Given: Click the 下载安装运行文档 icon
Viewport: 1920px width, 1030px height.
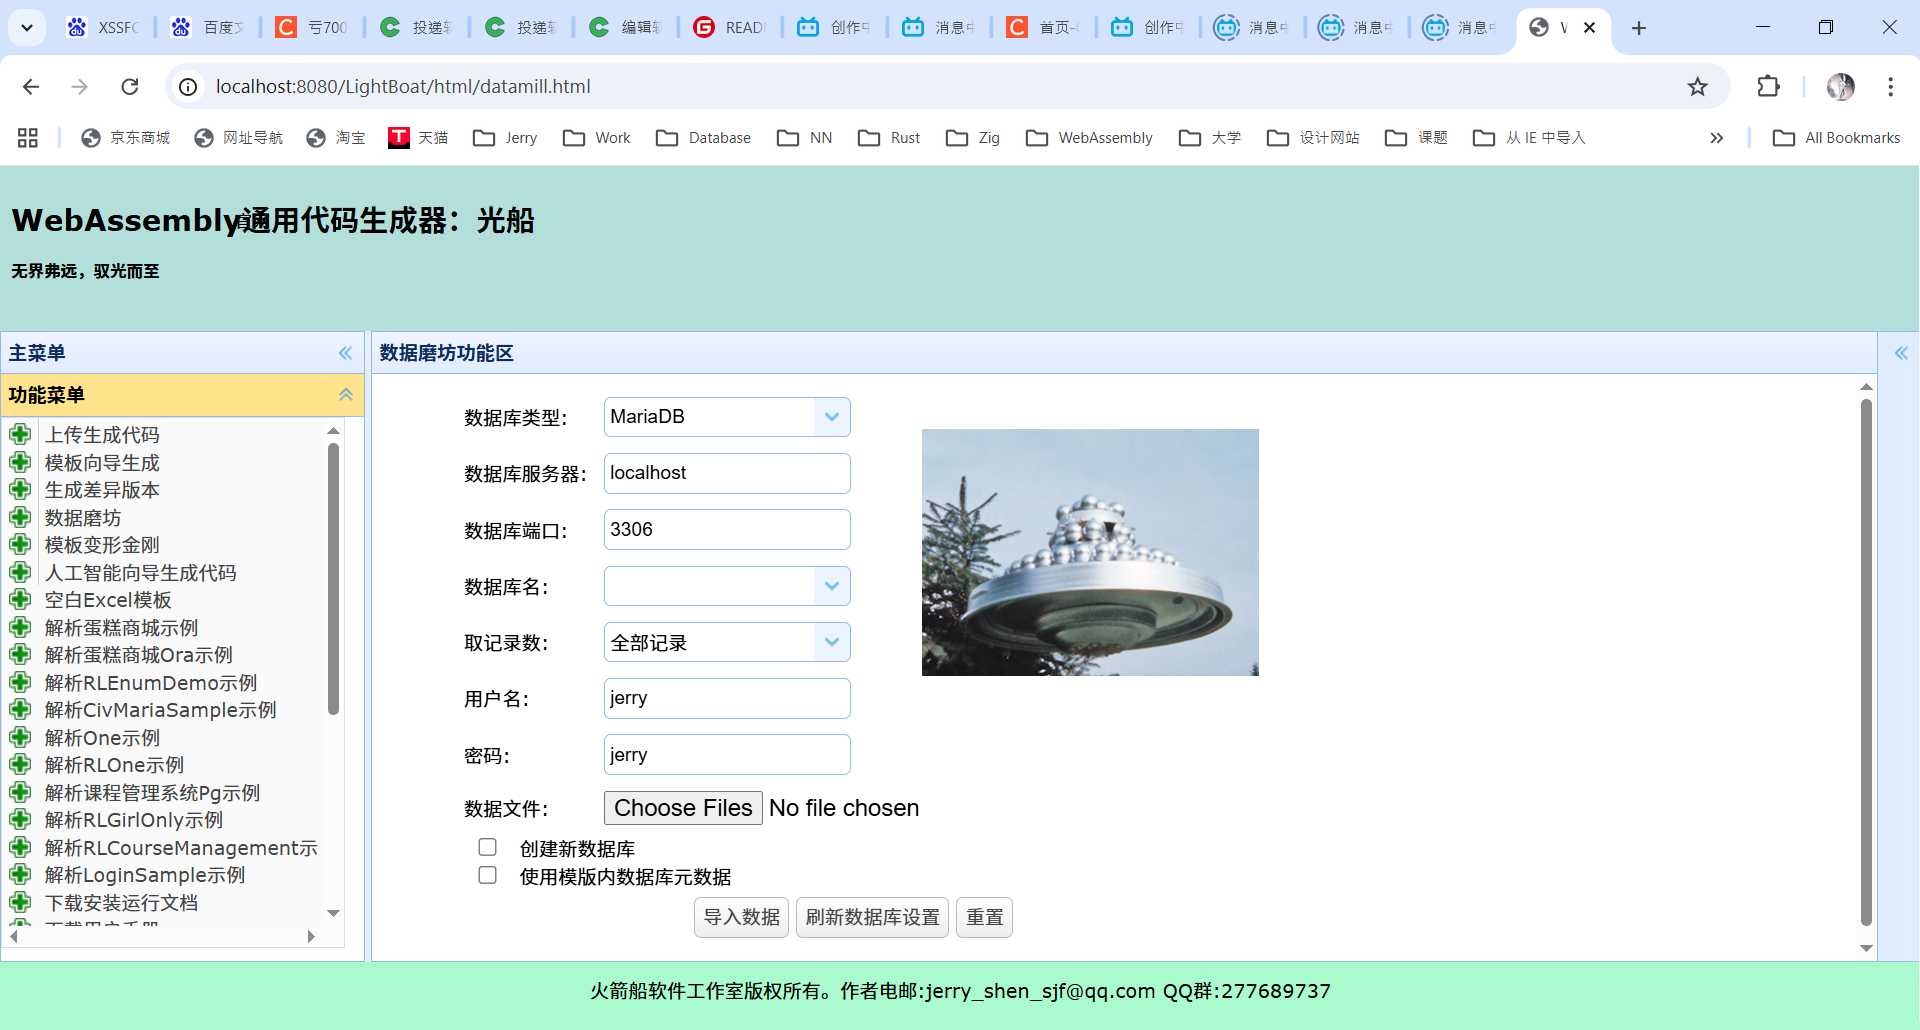Looking at the screenshot, I should [21, 902].
